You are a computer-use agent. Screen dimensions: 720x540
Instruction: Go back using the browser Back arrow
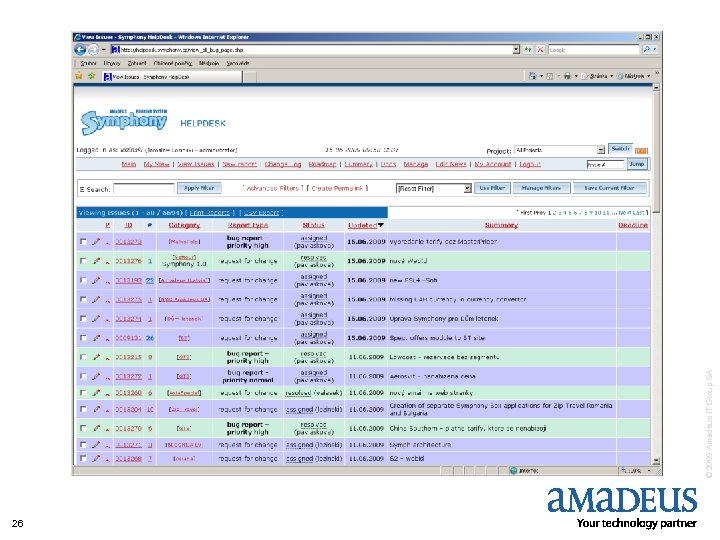80,50
